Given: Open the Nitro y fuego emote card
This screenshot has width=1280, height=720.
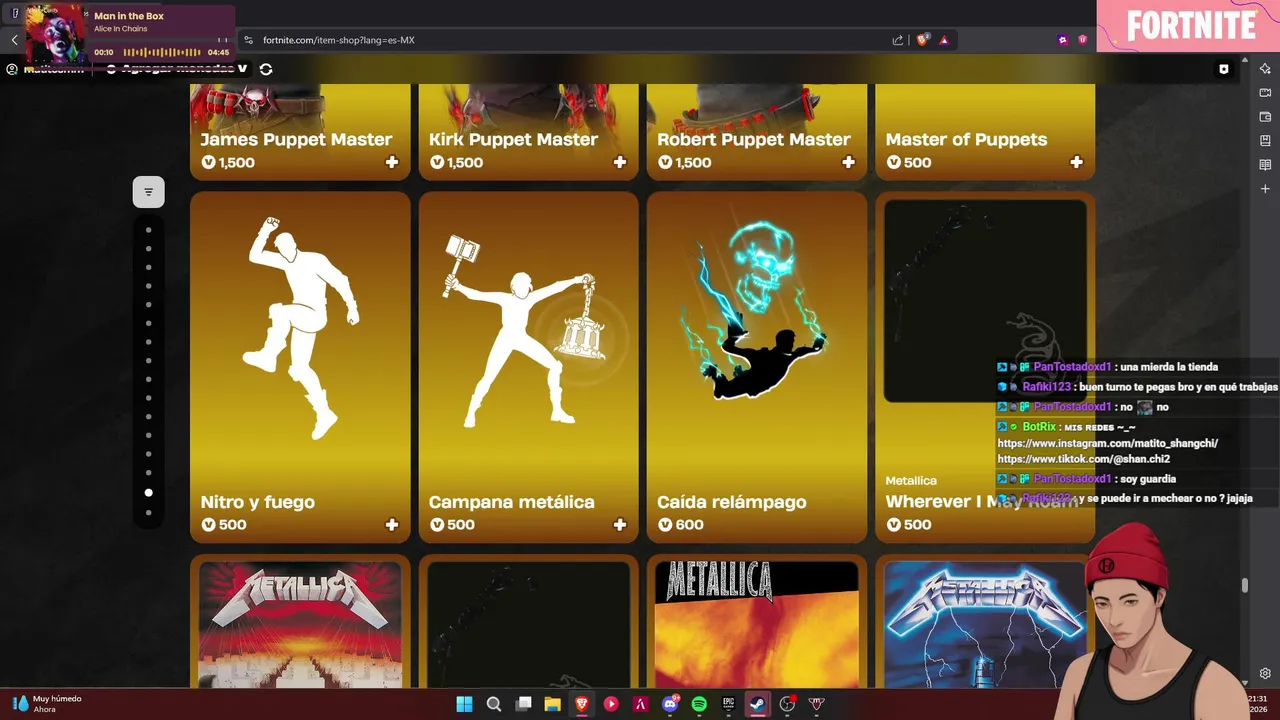Looking at the screenshot, I should [300, 367].
